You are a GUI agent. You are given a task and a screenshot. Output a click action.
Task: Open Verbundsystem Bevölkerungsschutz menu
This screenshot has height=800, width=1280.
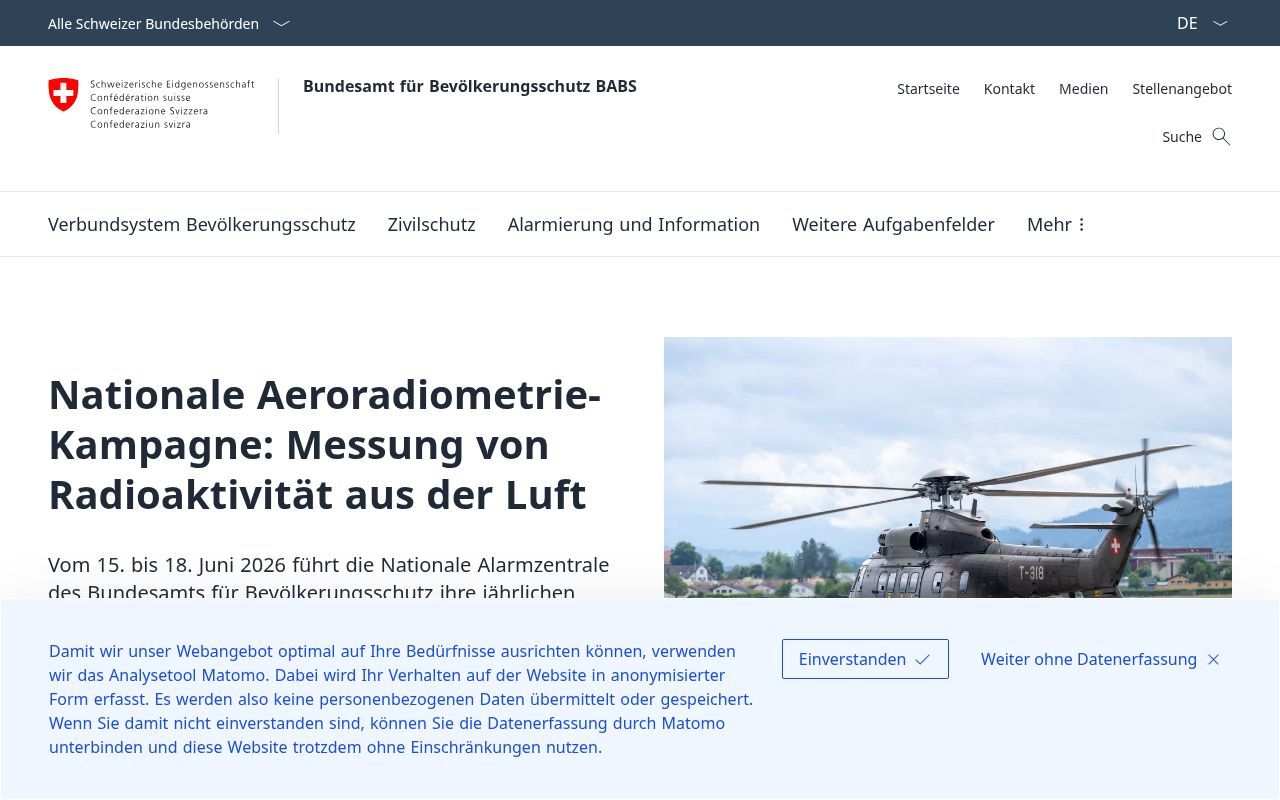[202, 224]
